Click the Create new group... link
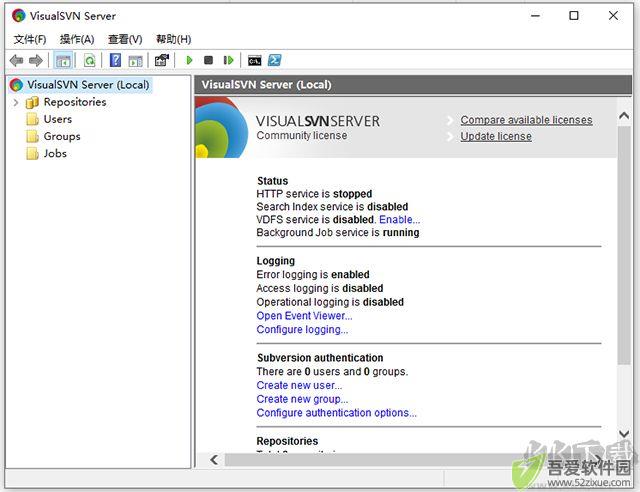The width and height of the screenshot is (640, 492). [x=302, y=399]
